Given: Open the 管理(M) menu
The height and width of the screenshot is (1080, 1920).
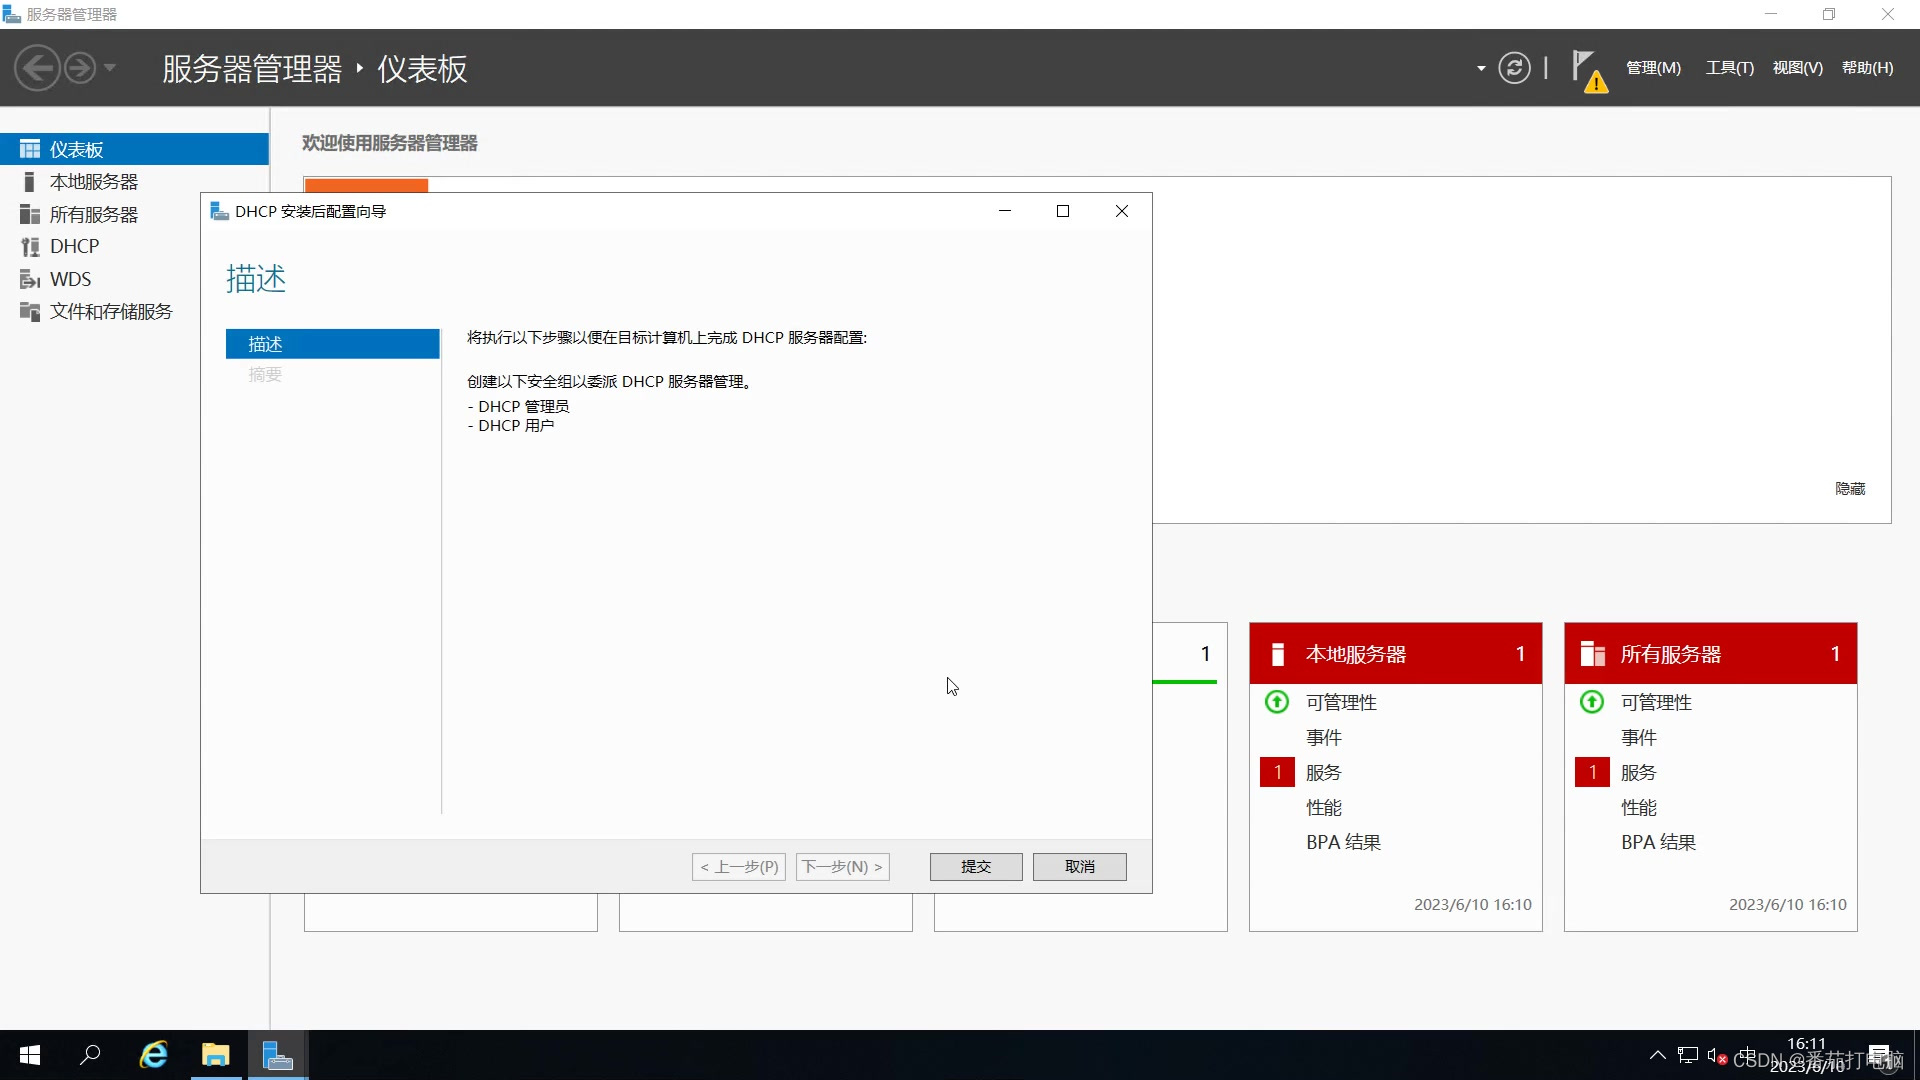Looking at the screenshot, I should pos(1653,68).
